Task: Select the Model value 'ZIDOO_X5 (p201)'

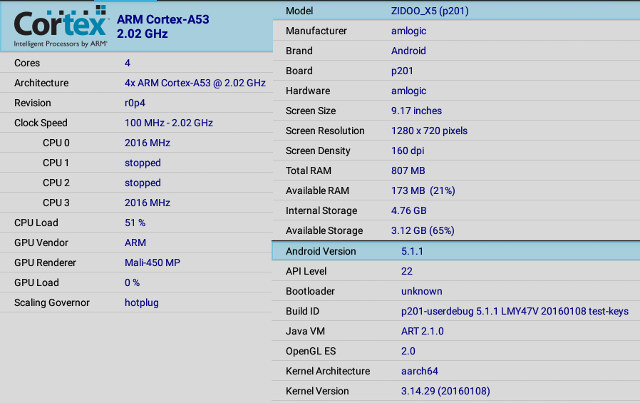Action: click(x=430, y=11)
